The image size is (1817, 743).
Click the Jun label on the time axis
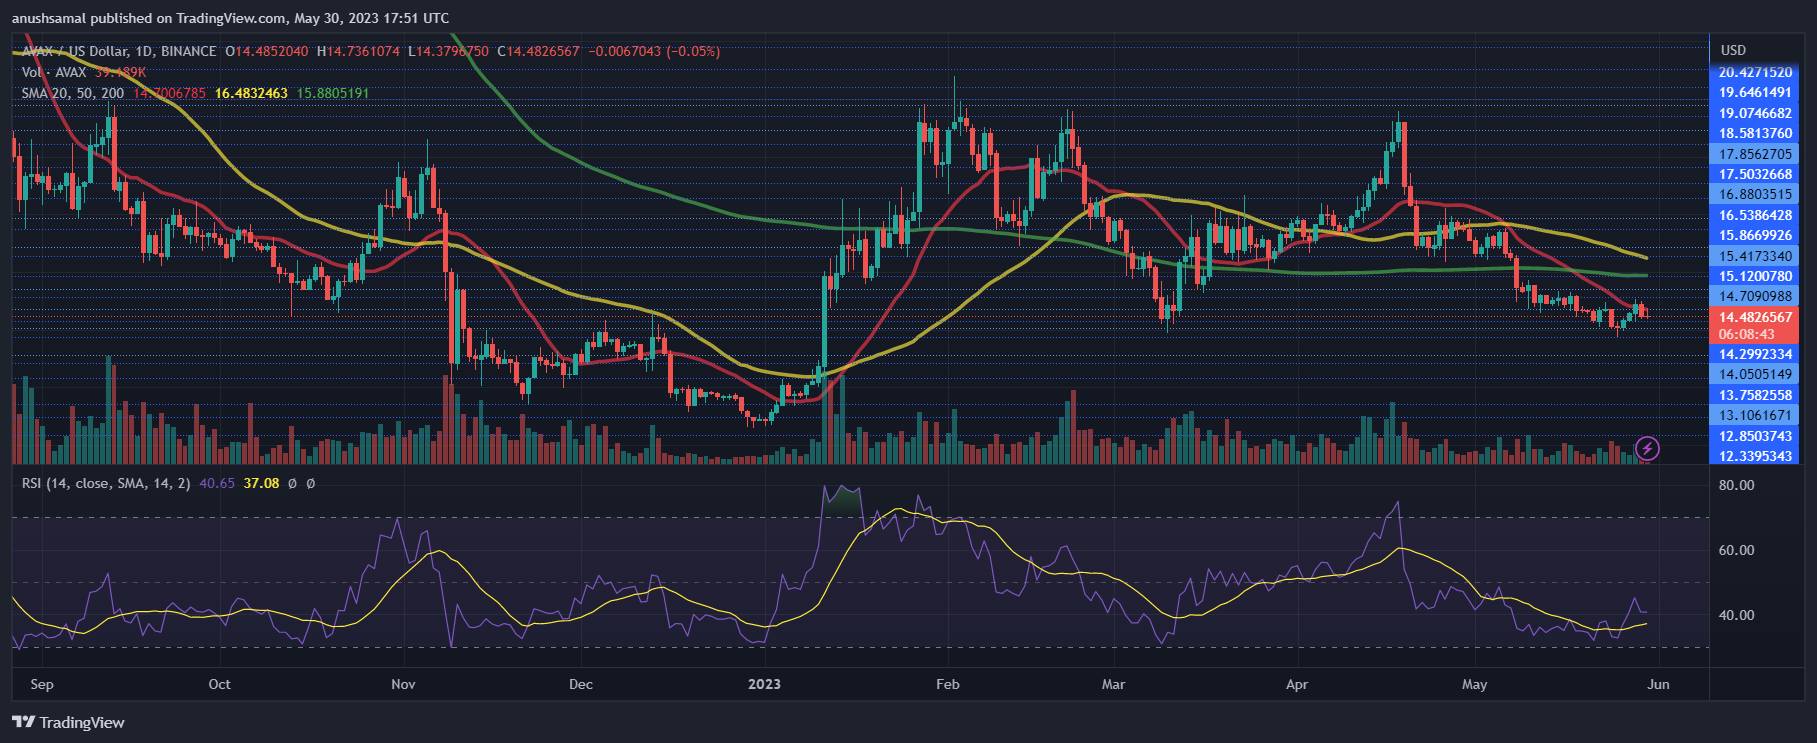1657,684
